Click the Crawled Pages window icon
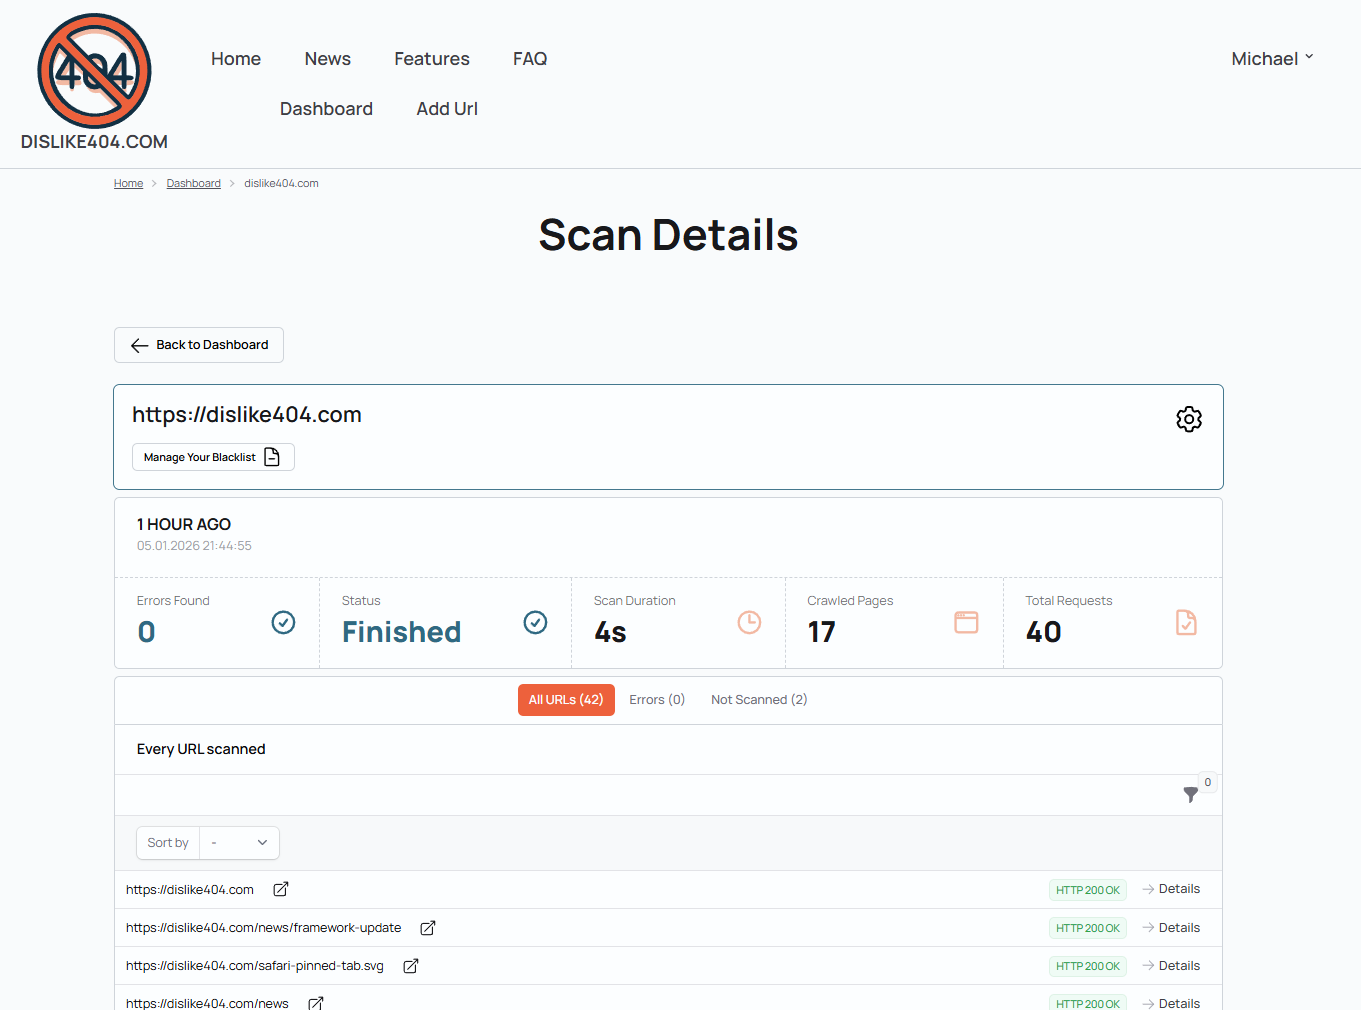 click(x=966, y=623)
